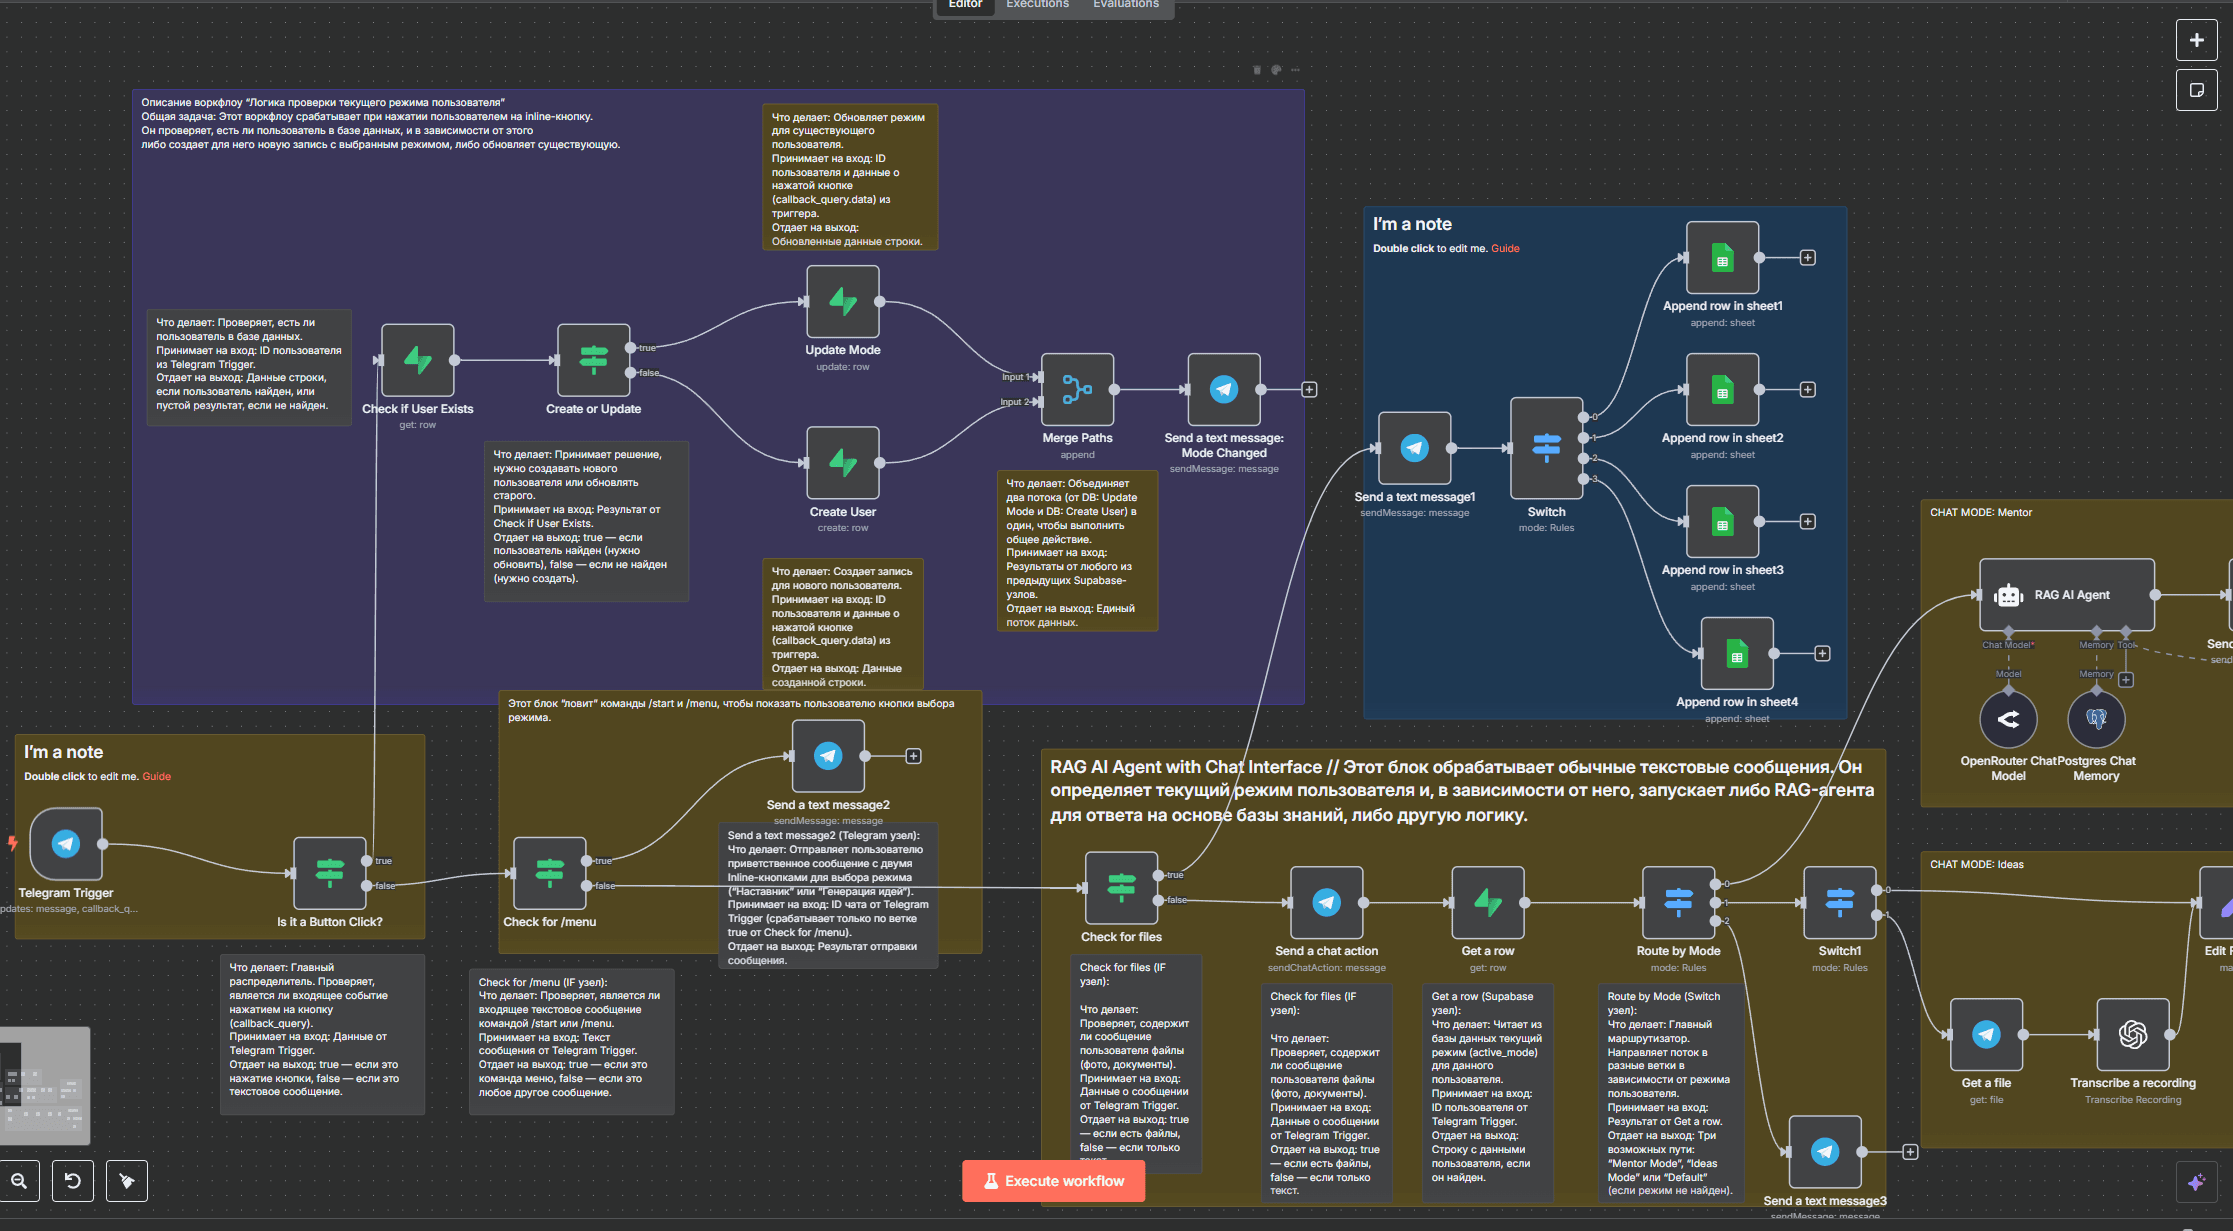
Task: Open the Postgres Chat Memory node
Action: [2096, 719]
